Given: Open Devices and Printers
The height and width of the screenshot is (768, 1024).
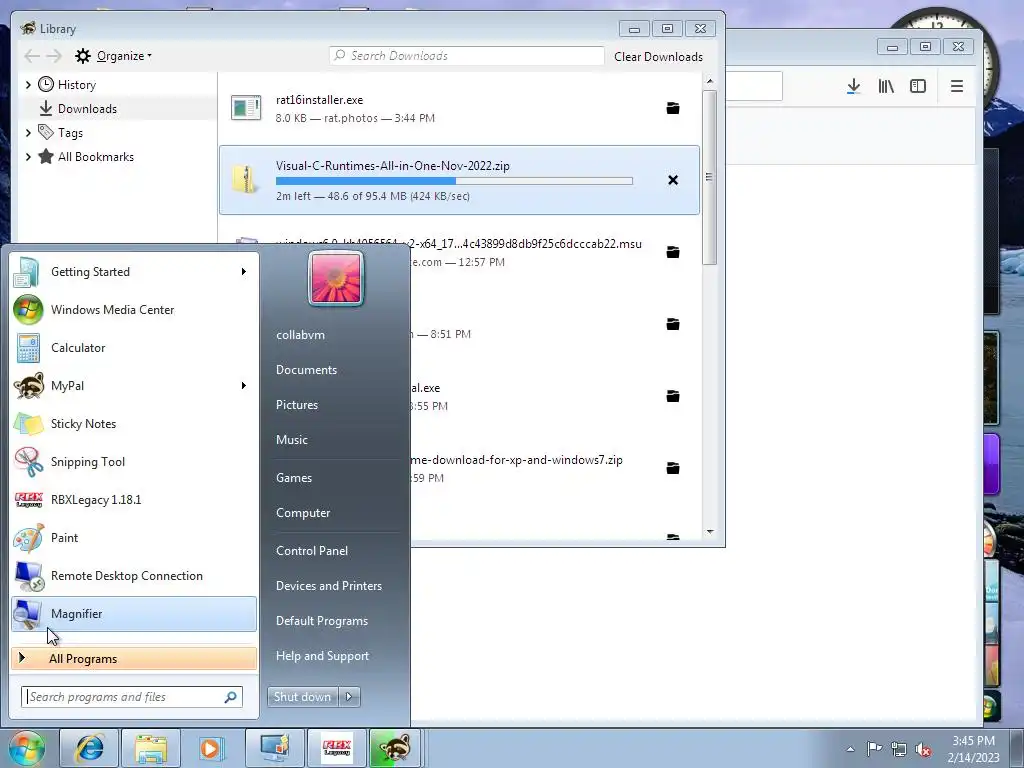Looking at the screenshot, I should tap(328, 586).
